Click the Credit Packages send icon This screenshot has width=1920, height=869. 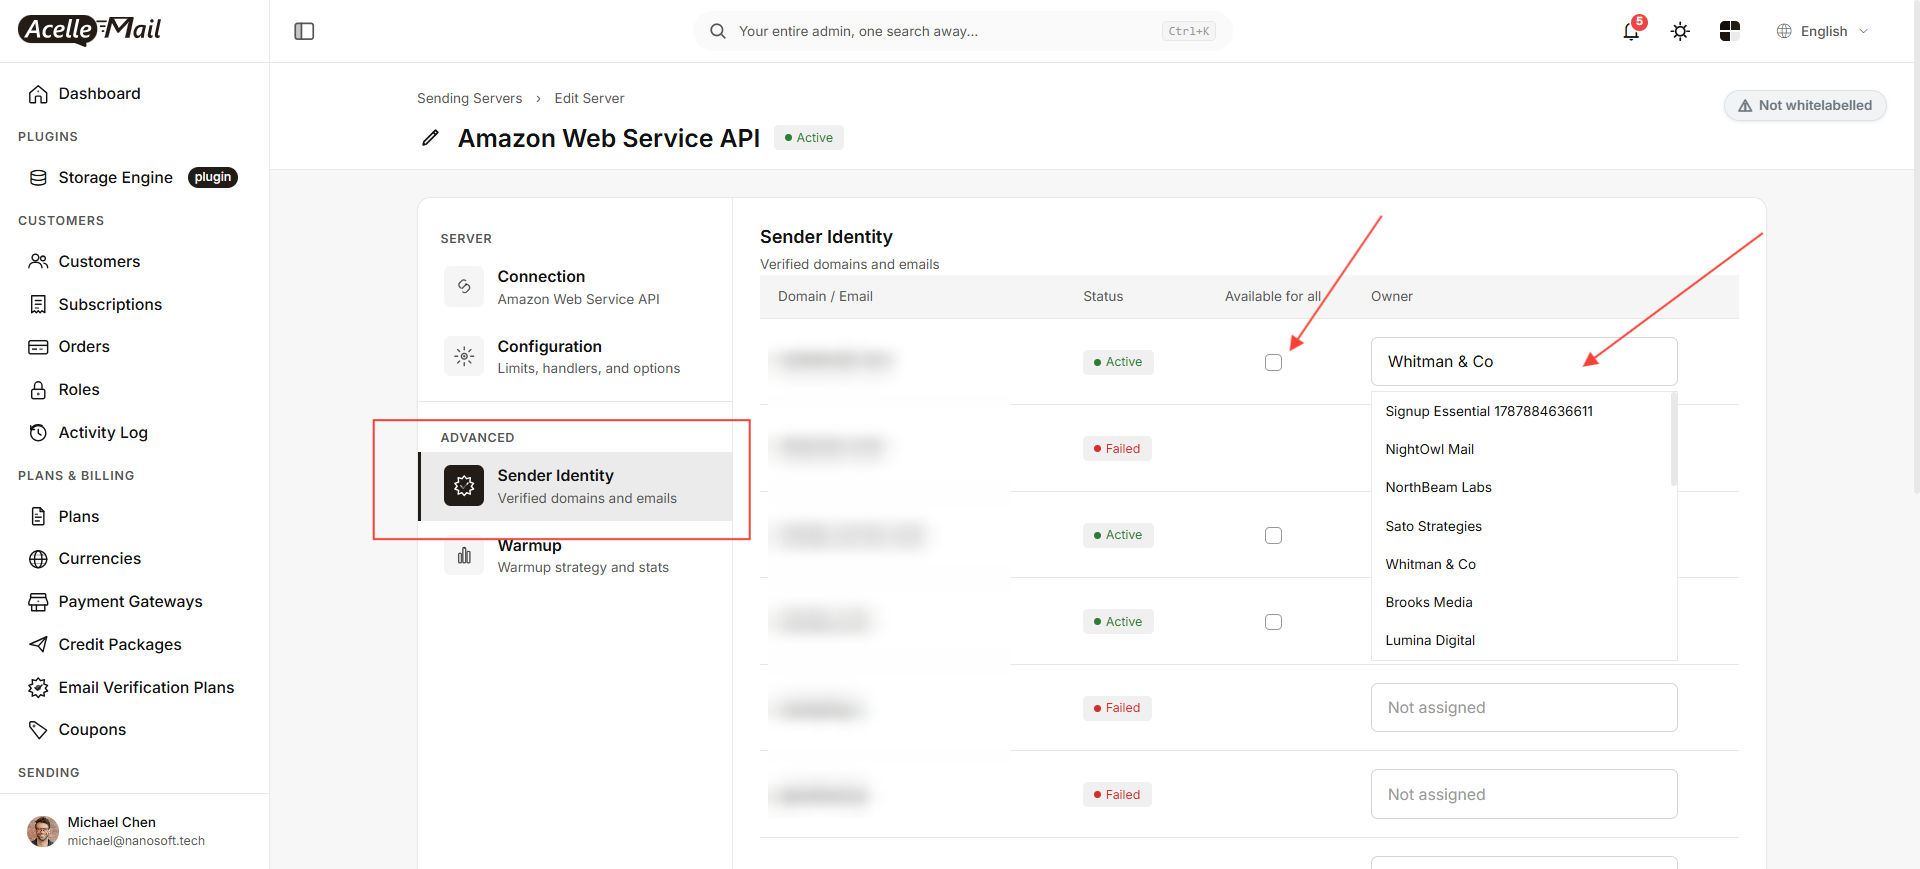[38, 645]
